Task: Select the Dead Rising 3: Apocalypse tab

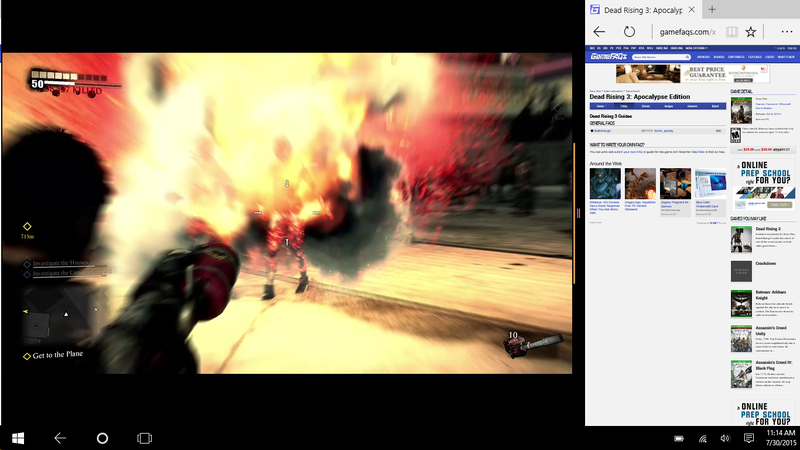Action: pos(642,10)
